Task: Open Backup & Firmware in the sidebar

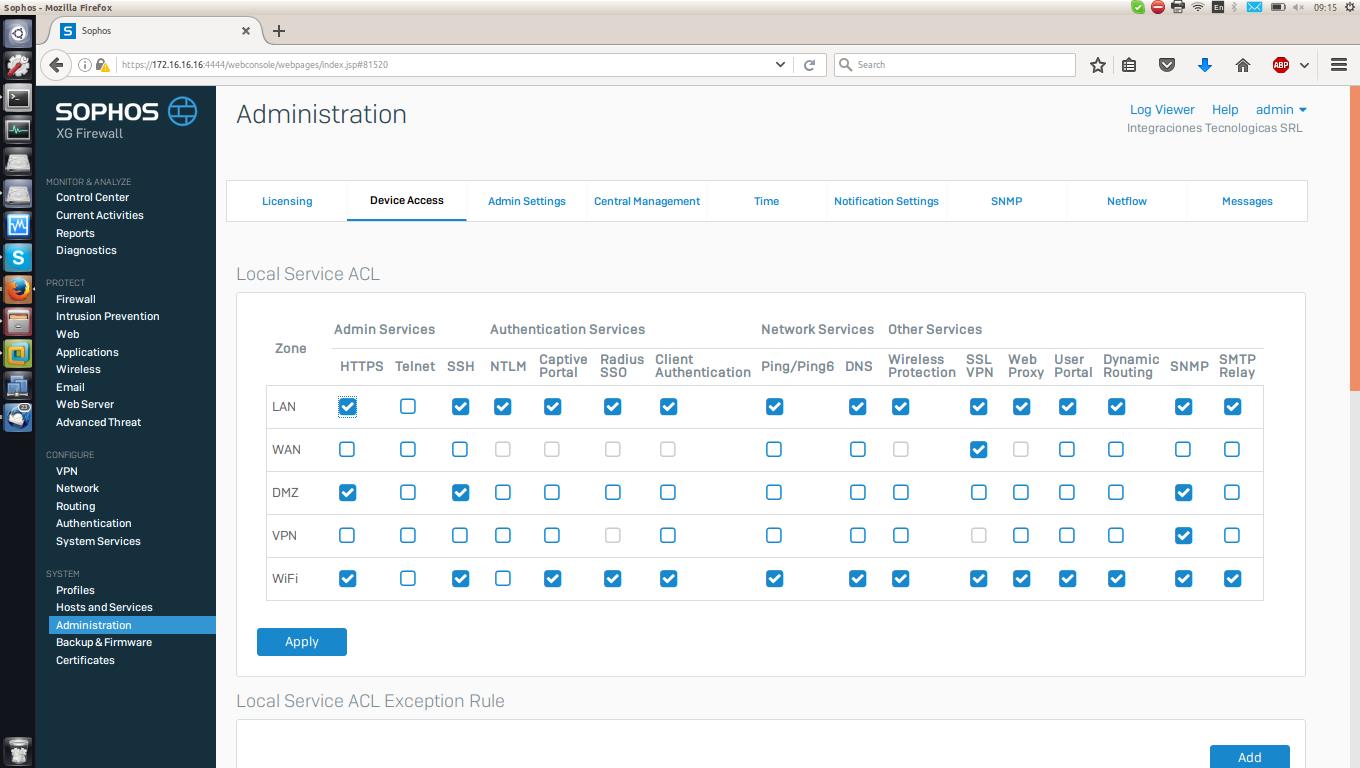Action: [x=104, y=643]
